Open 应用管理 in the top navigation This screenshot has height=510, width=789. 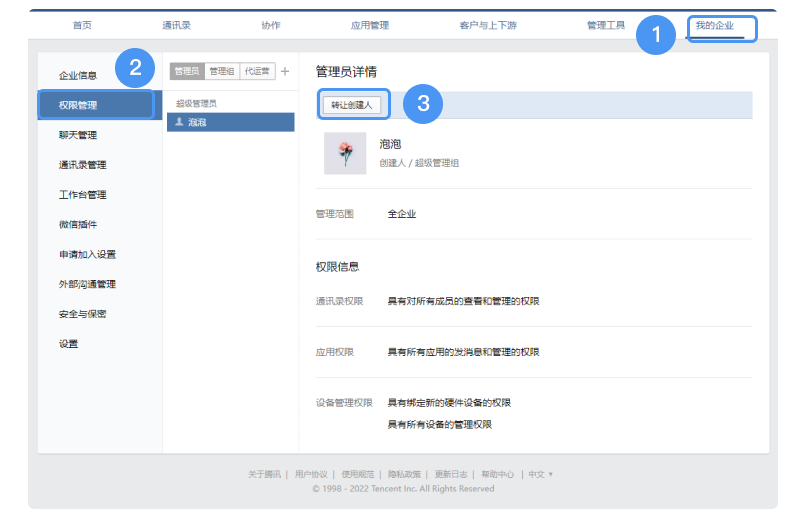click(370, 26)
